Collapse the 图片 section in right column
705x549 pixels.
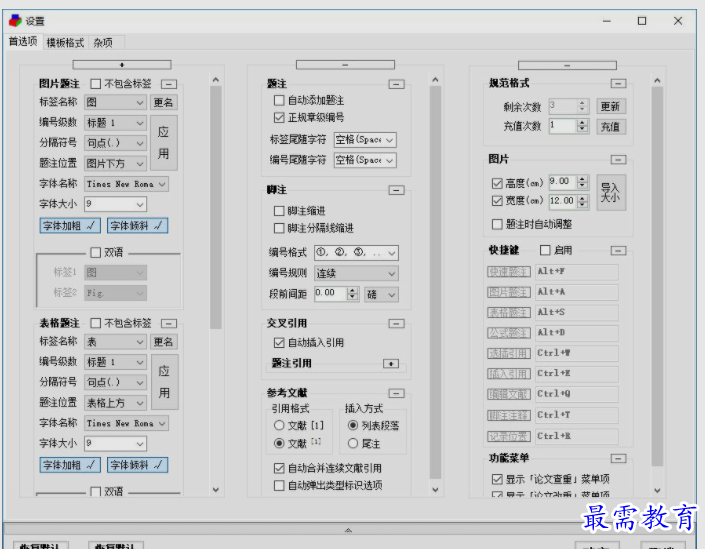coord(618,160)
